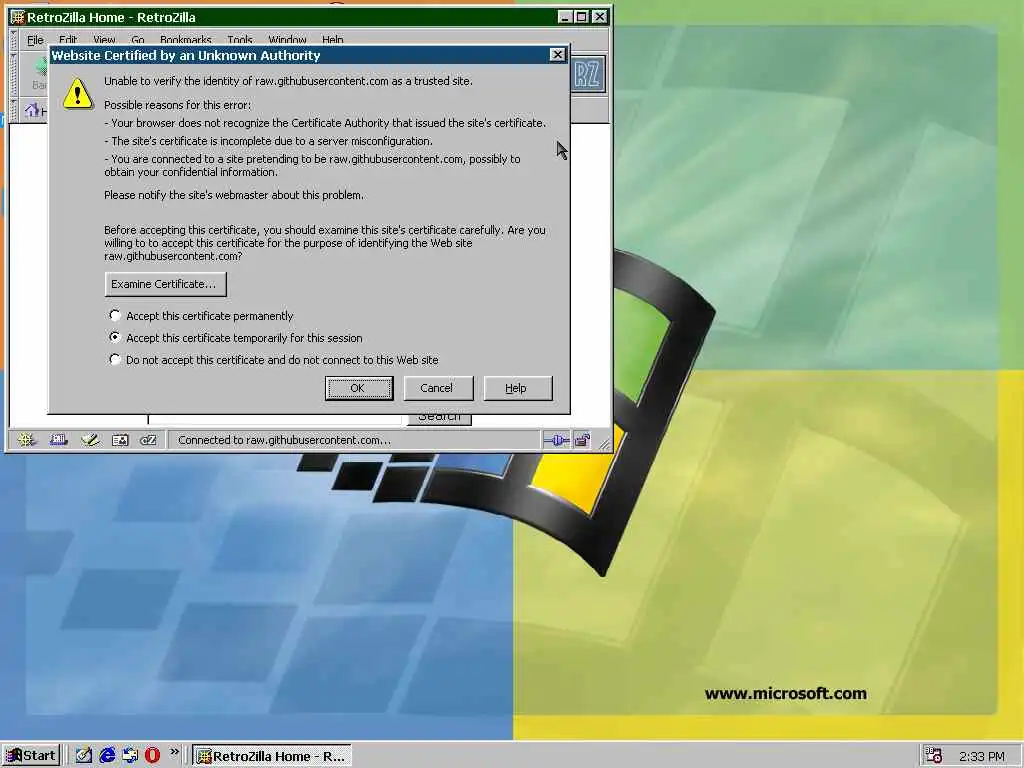This screenshot has width=1024, height=768.
Task: Launch Opera from the Quick Launch bar
Action: click(x=152, y=756)
